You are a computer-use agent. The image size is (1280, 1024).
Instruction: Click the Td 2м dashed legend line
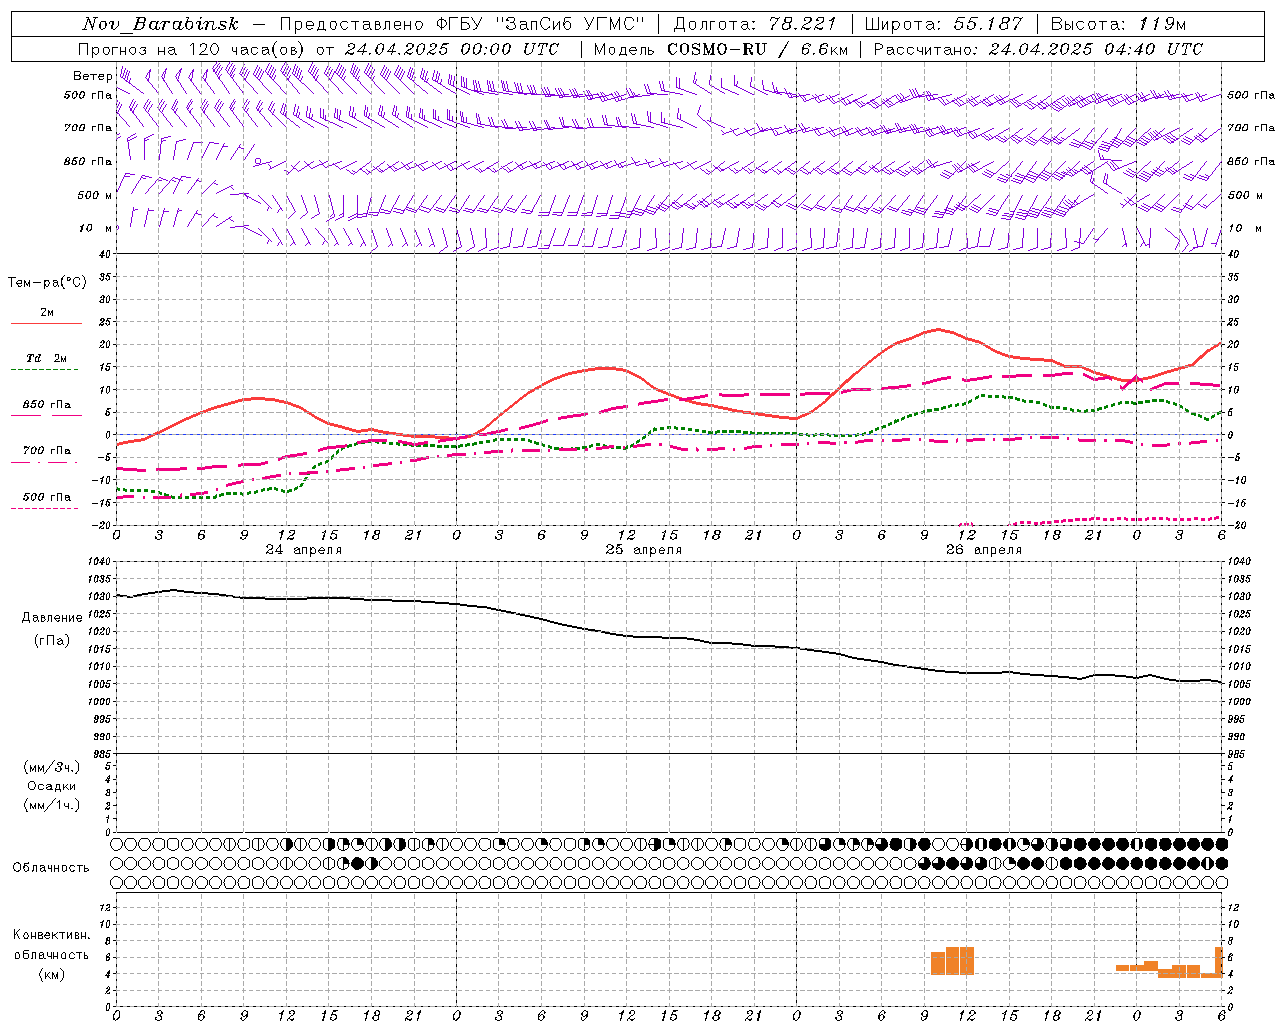coord(44,370)
